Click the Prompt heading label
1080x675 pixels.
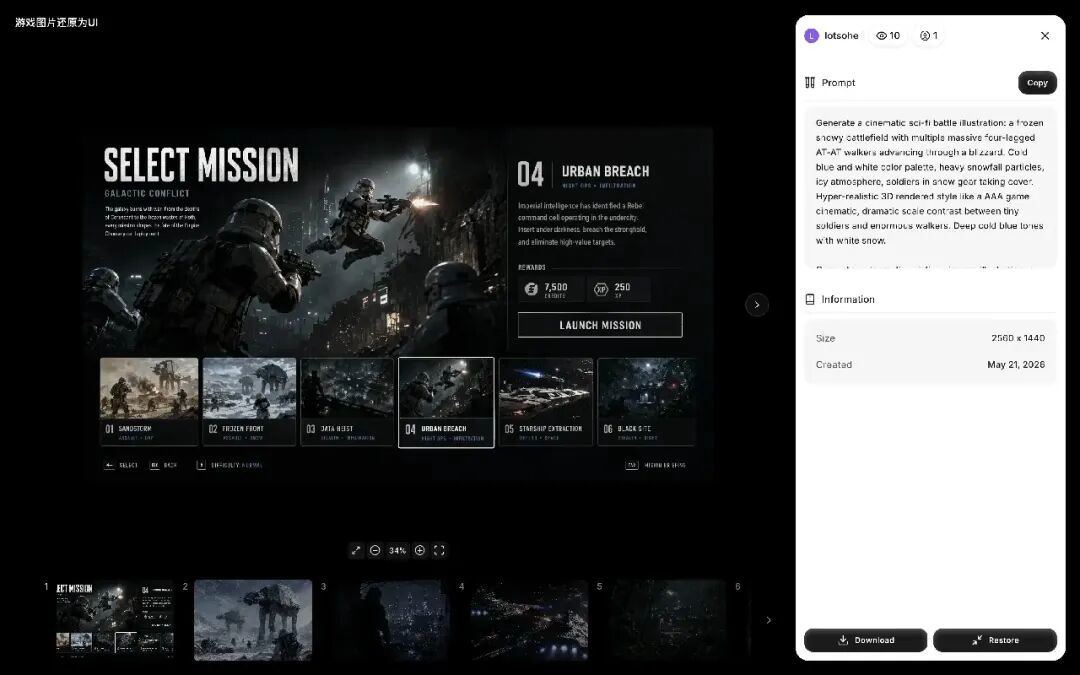[x=838, y=83]
